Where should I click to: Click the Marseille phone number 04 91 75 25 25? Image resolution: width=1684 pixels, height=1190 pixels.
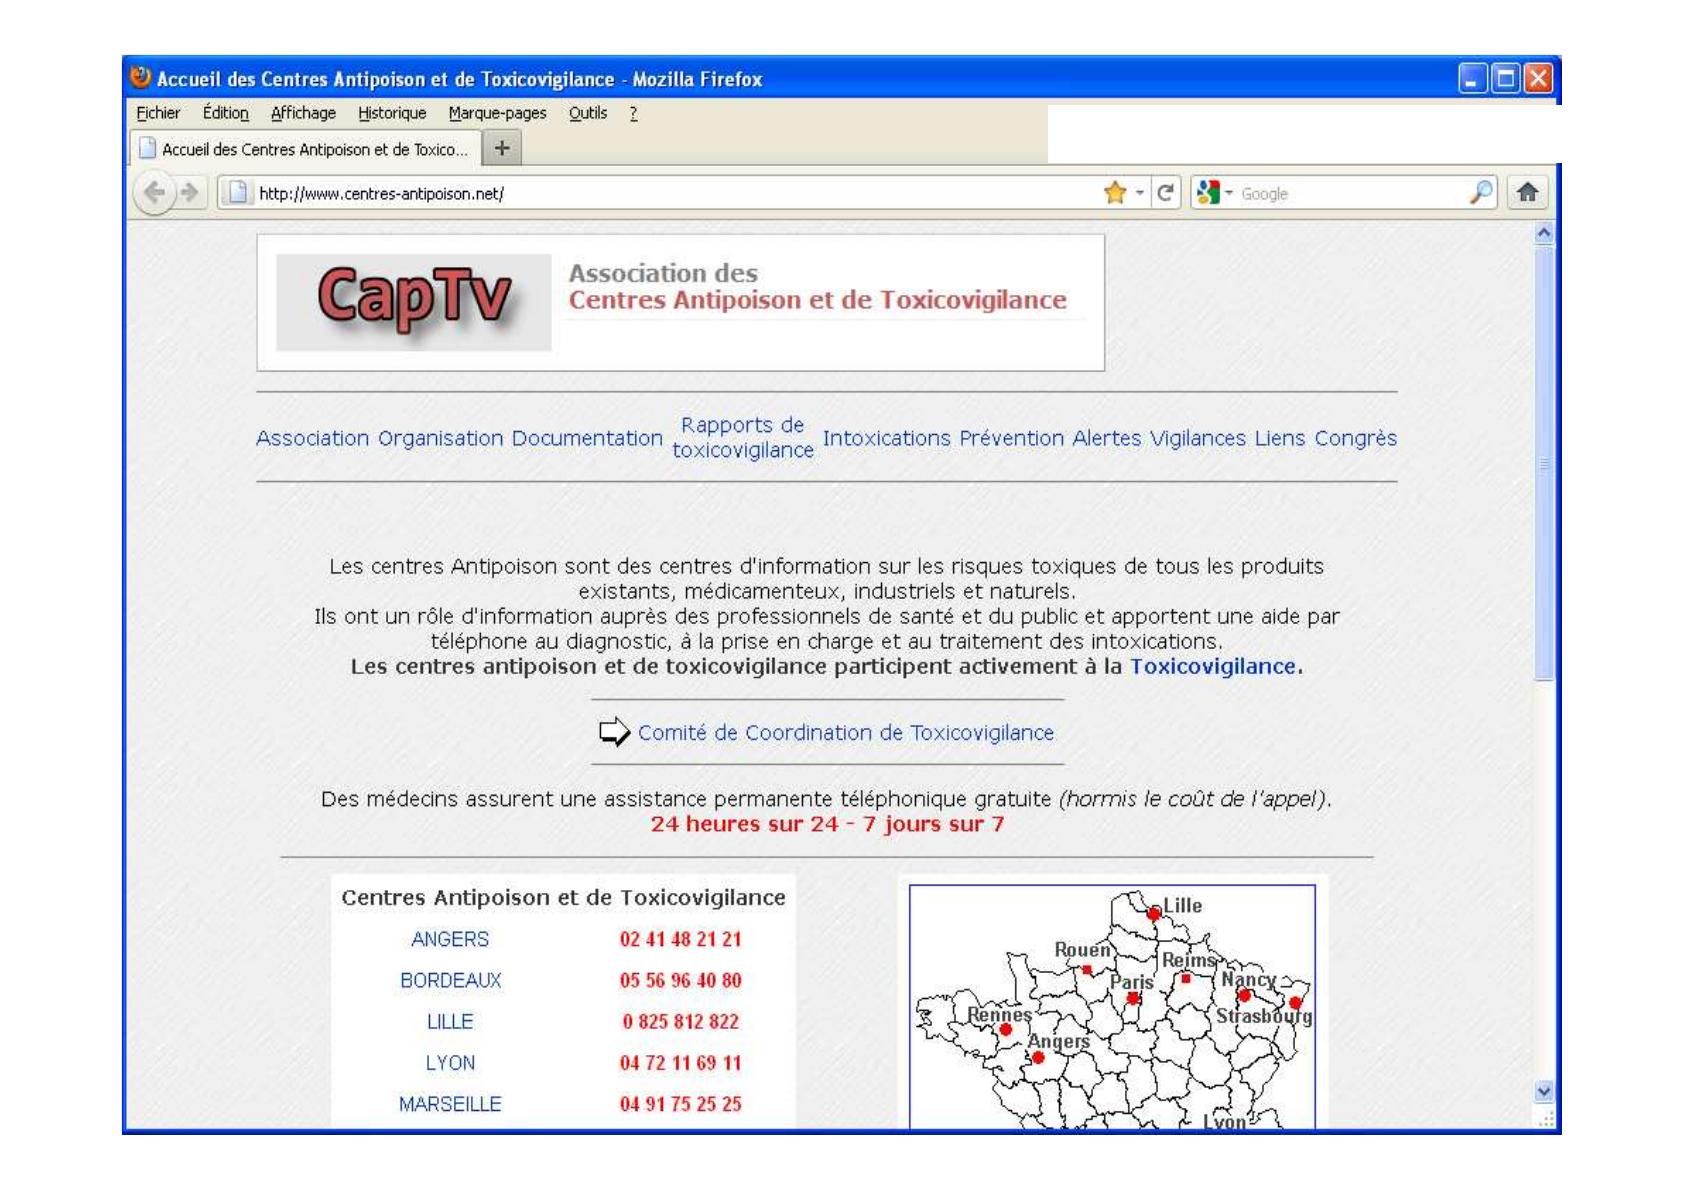point(681,1104)
